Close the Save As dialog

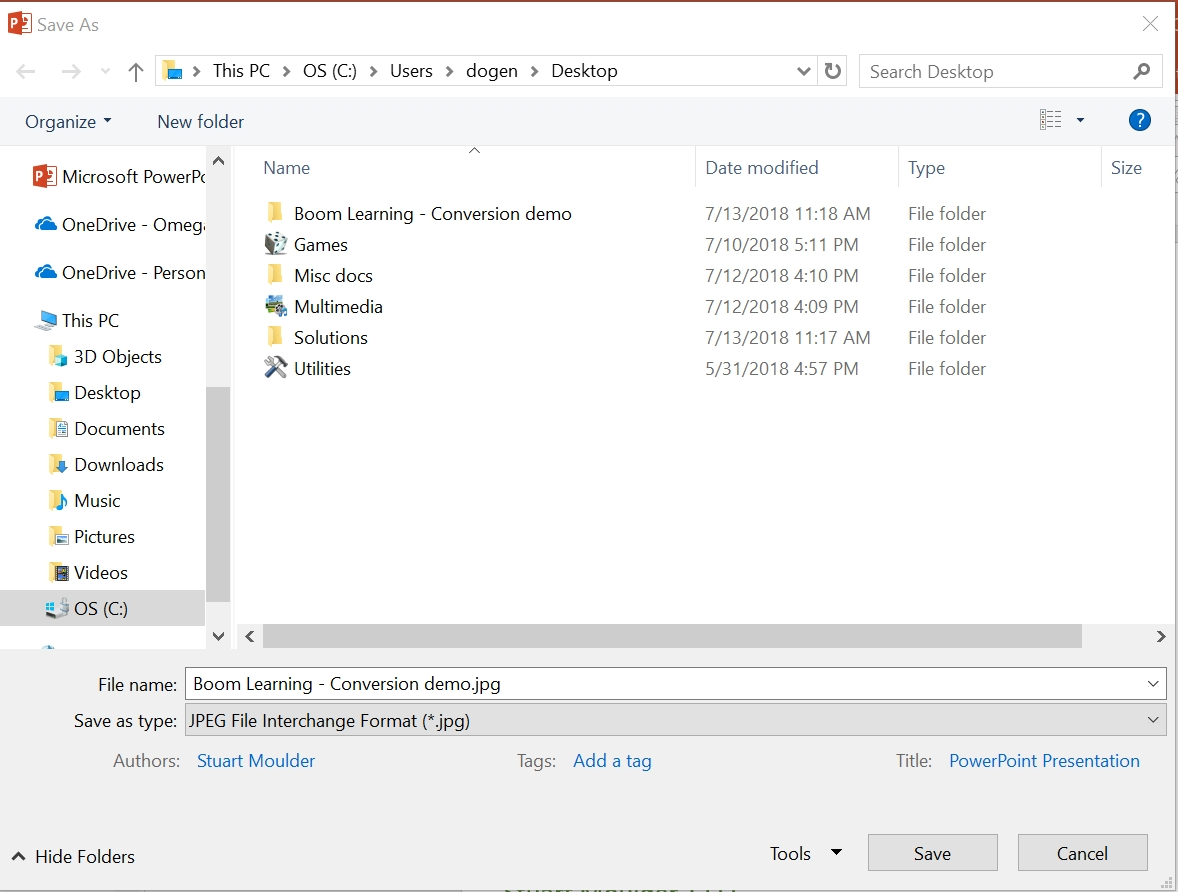click(1150, 24)
